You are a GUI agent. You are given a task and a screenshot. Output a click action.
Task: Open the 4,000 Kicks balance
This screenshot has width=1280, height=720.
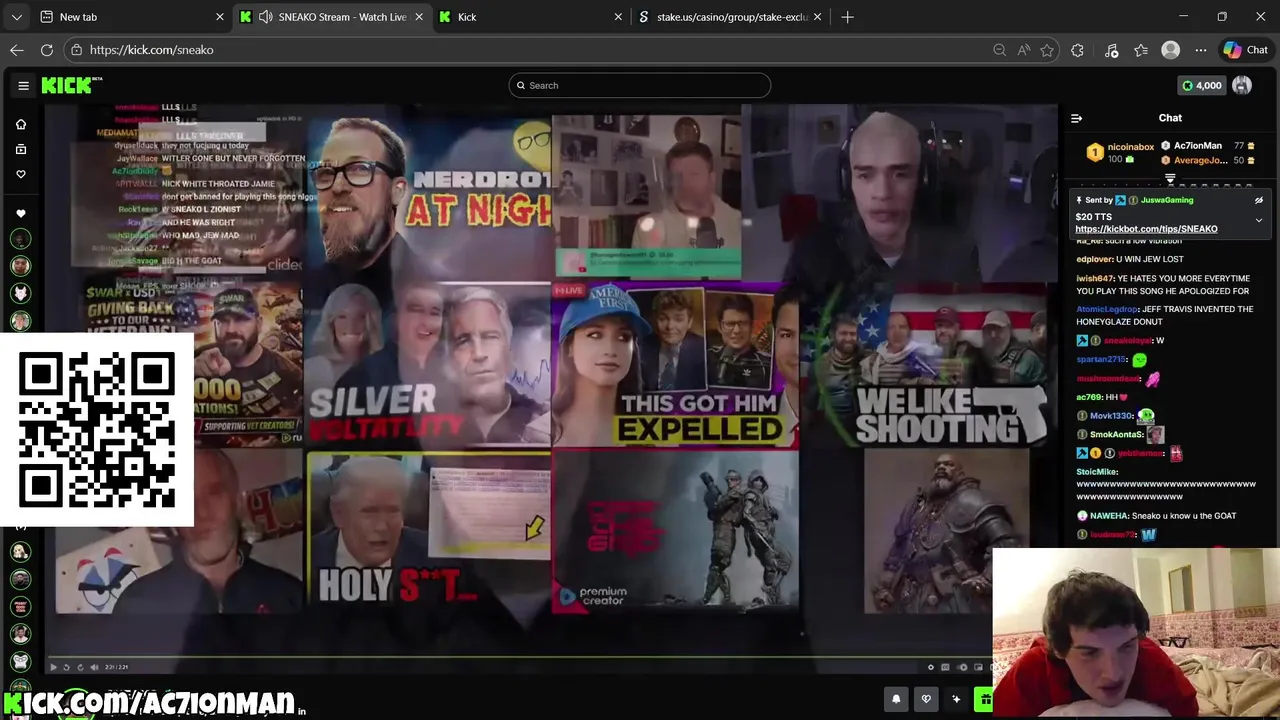tap(1201, 85)
